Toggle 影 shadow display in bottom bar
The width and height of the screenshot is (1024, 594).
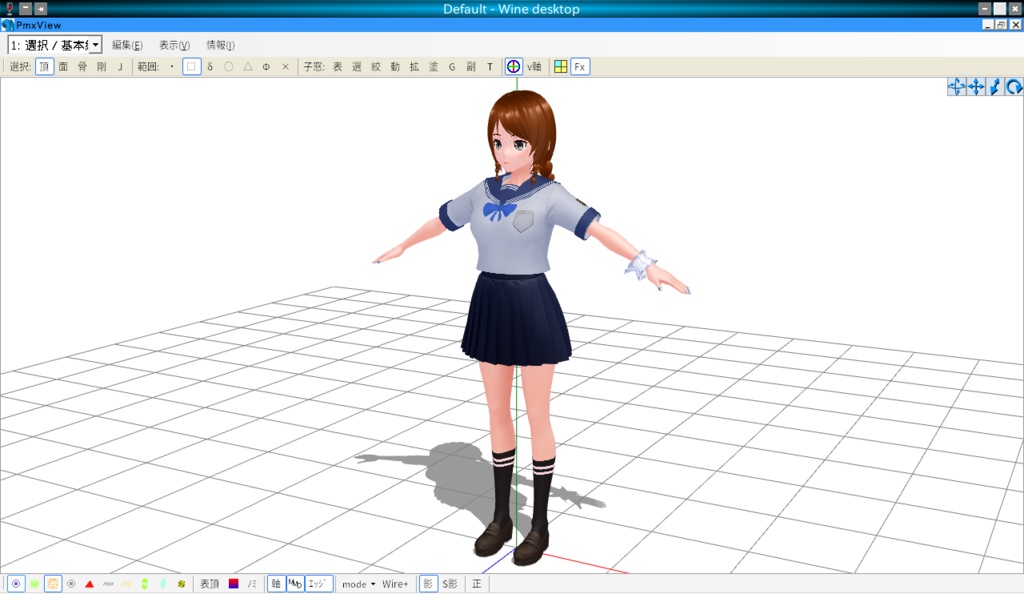tap(427, 583)
